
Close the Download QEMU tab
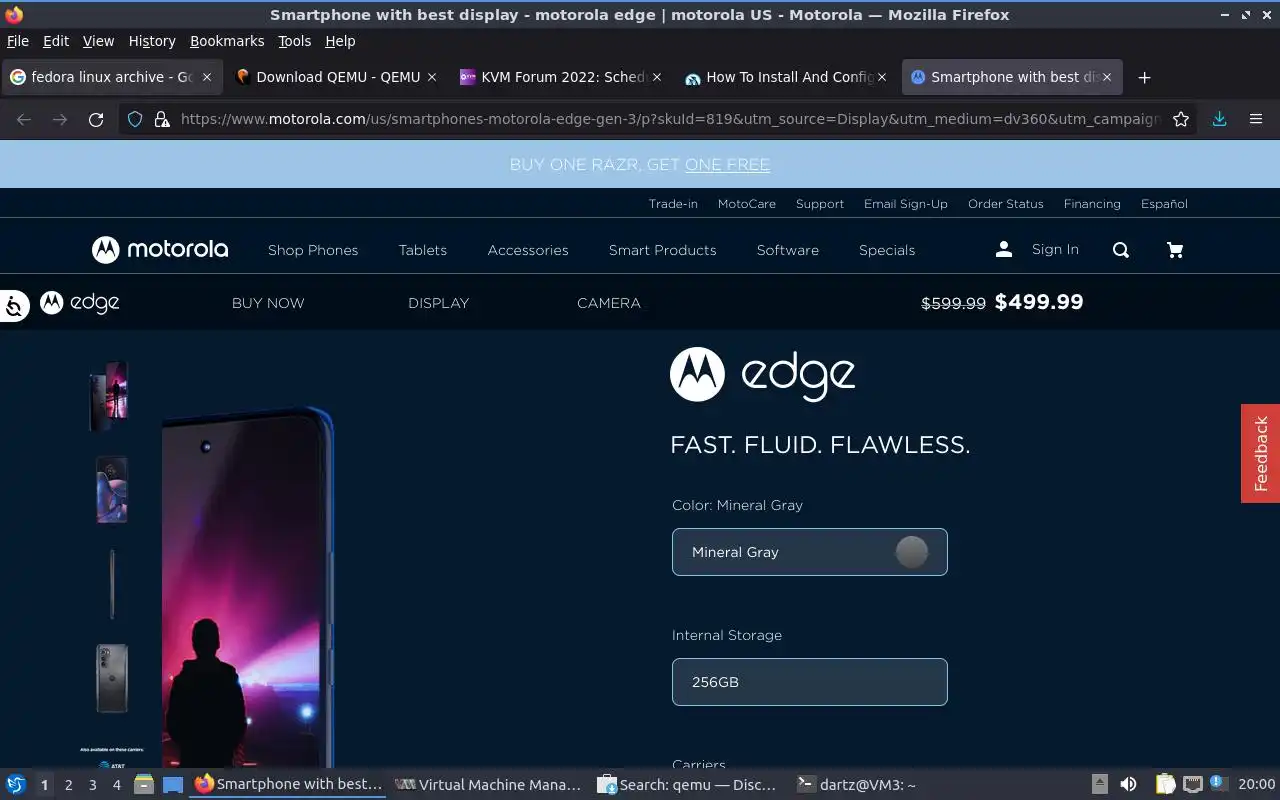tap(432, 77)
